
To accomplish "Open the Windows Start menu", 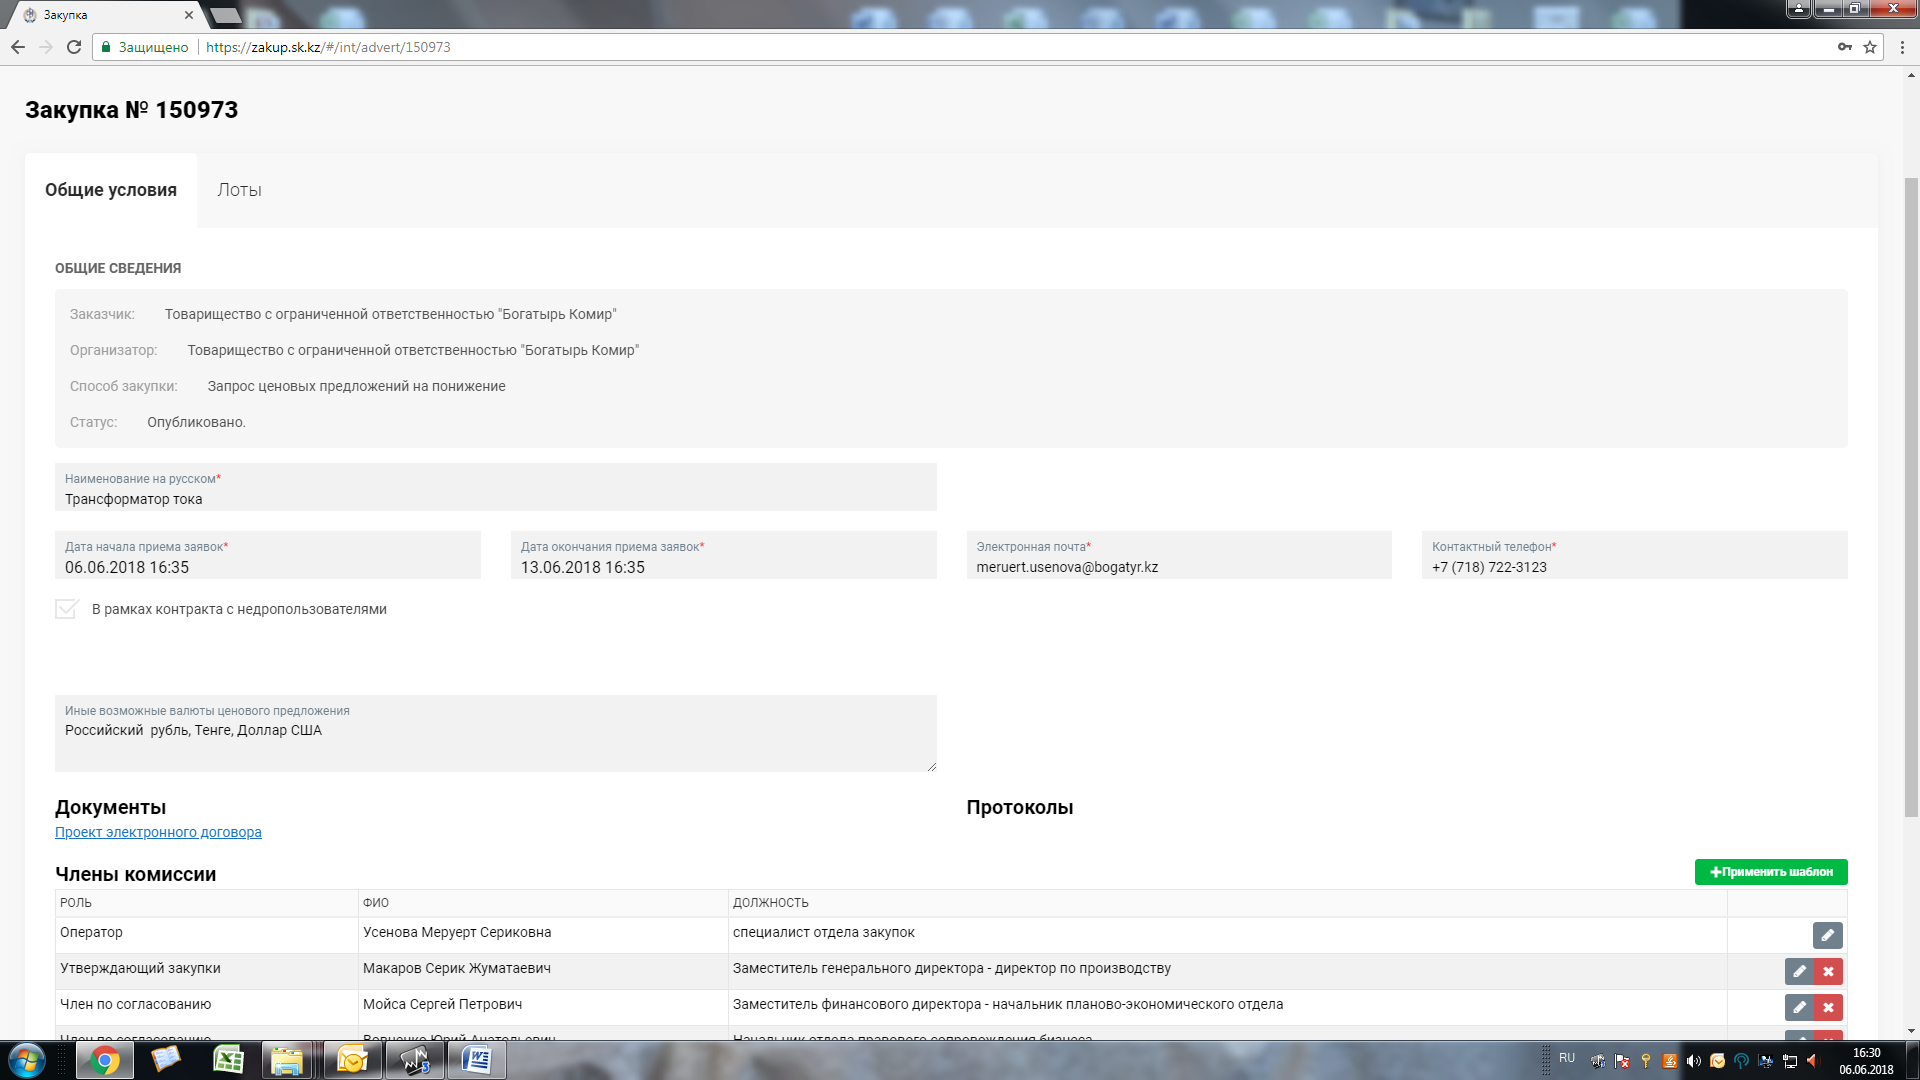I will (x=27, y=1060).
